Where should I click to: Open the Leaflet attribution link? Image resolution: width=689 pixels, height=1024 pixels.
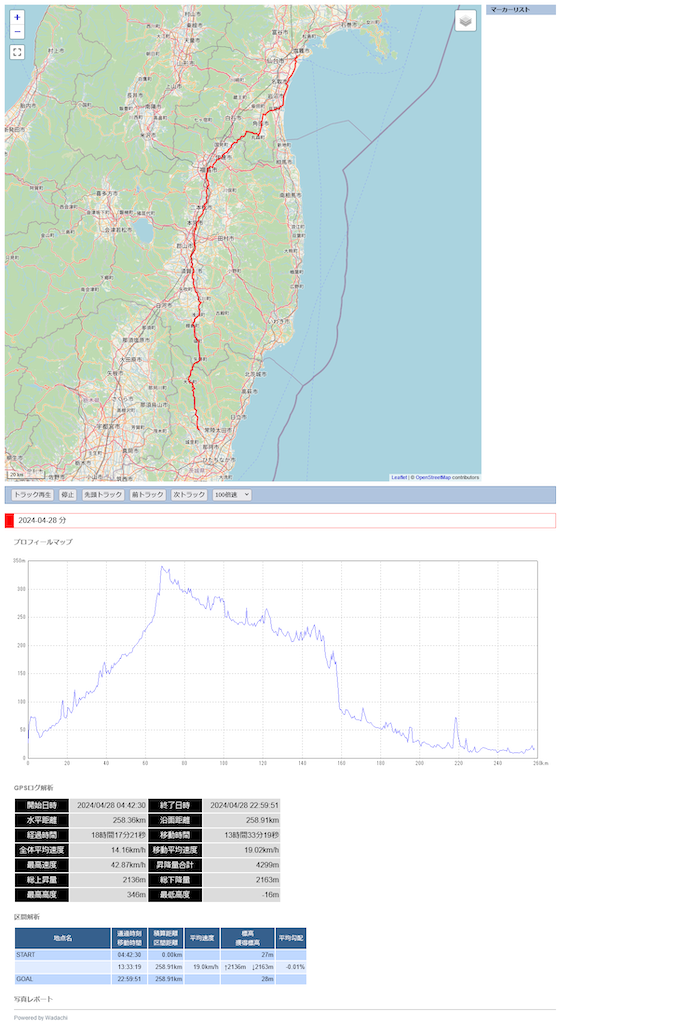(399, 477)
